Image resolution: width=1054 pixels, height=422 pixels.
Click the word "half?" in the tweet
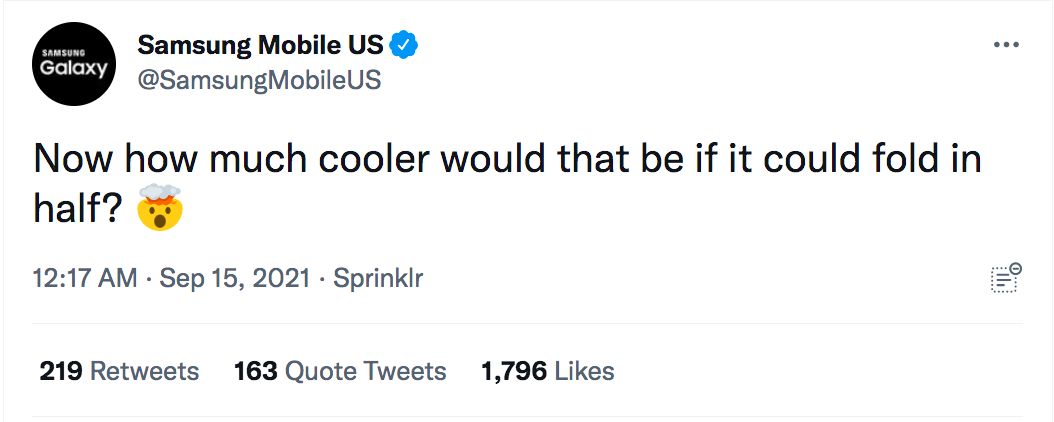tap(78, 208)
